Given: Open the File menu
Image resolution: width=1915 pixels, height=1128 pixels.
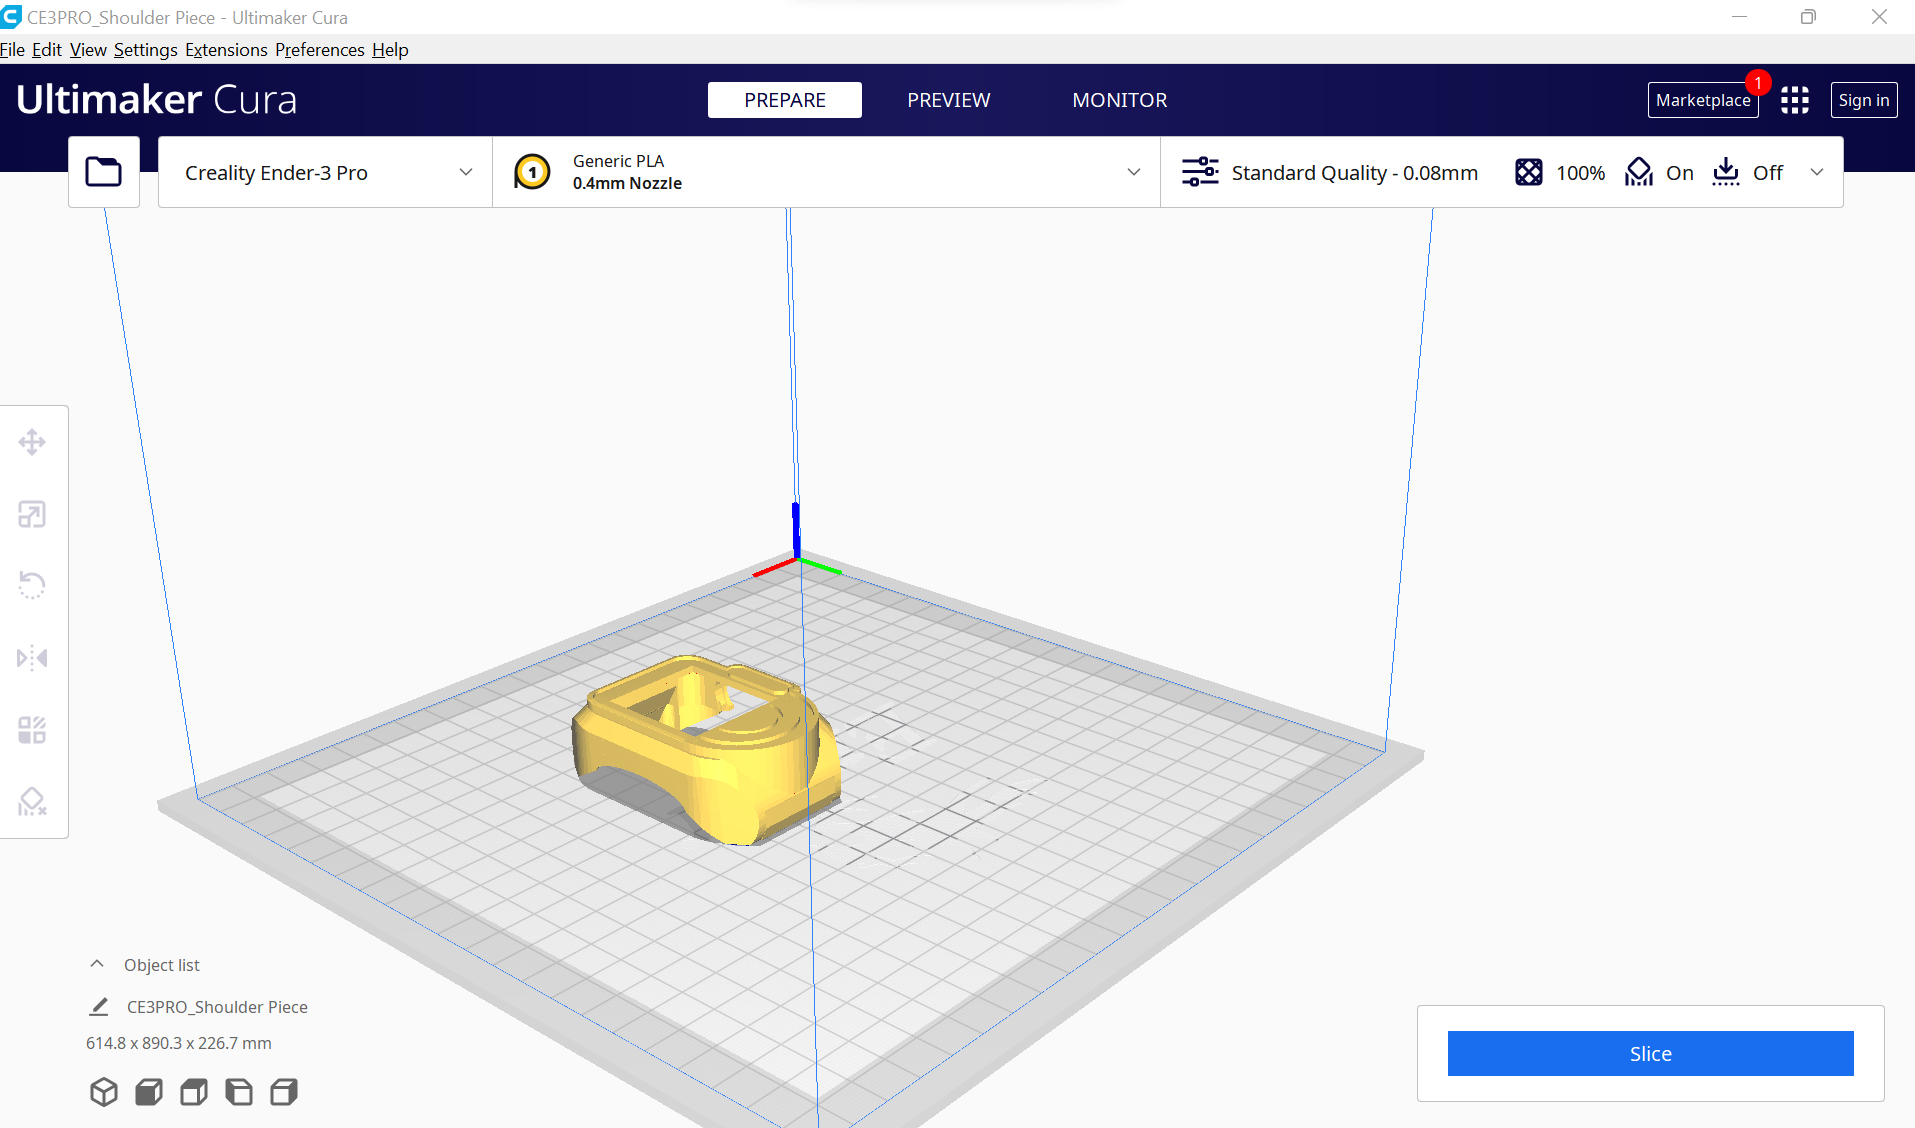Looking at the screenshot, I should [x=13, y=49].
